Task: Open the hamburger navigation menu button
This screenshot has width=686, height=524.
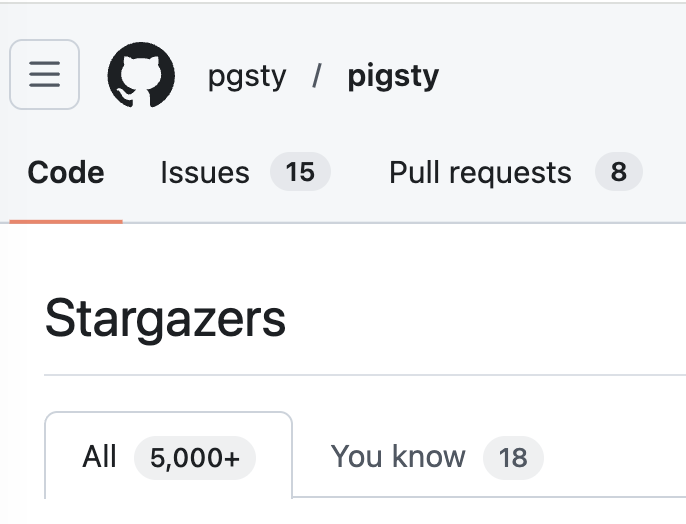Action: point(44,74)
